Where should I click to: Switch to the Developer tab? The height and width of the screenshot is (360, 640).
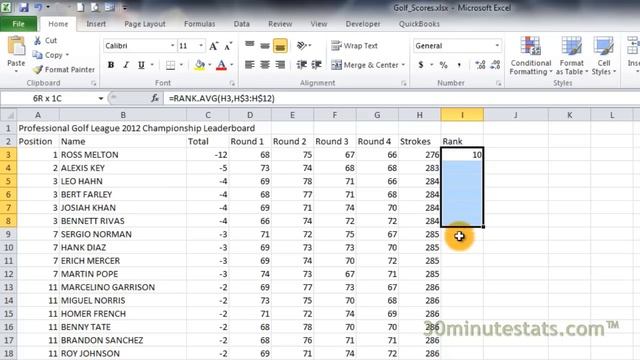tap(363, 24)
